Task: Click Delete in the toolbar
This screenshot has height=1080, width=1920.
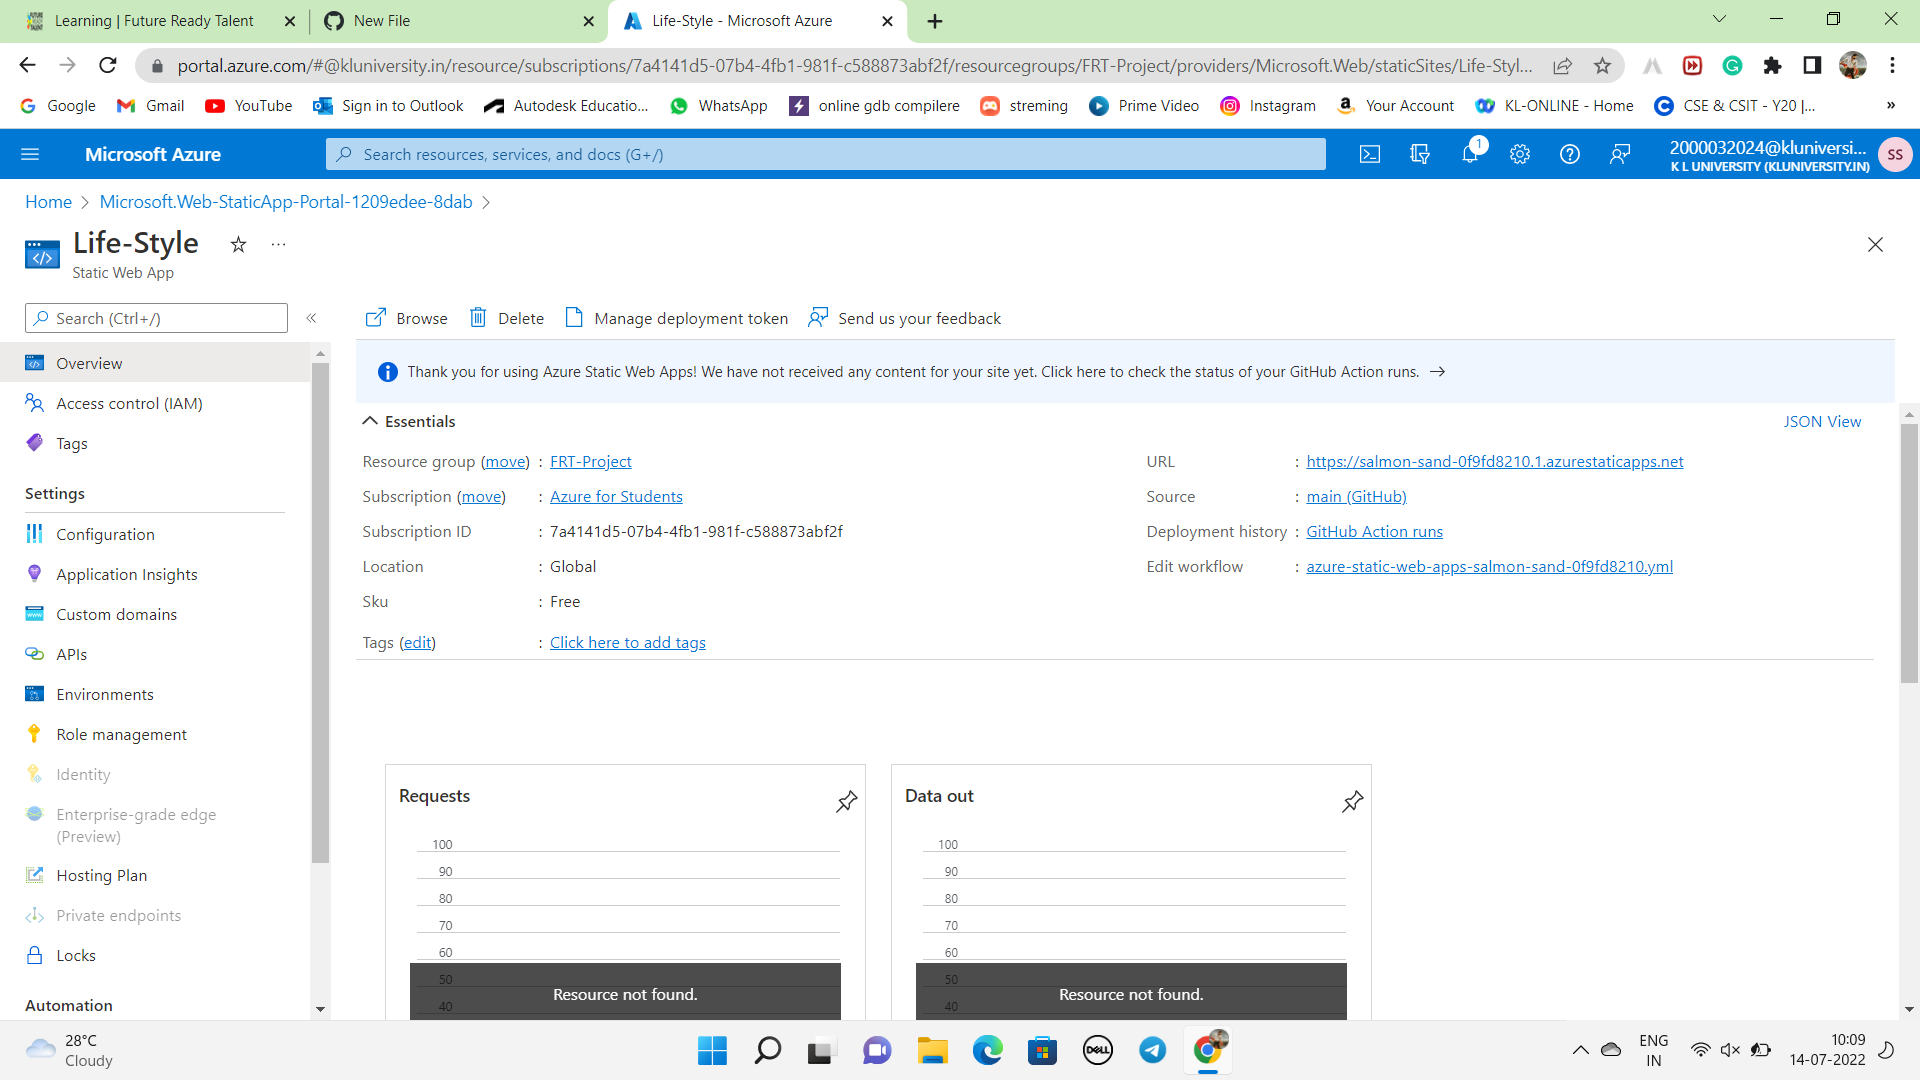Action: point(507,318)
